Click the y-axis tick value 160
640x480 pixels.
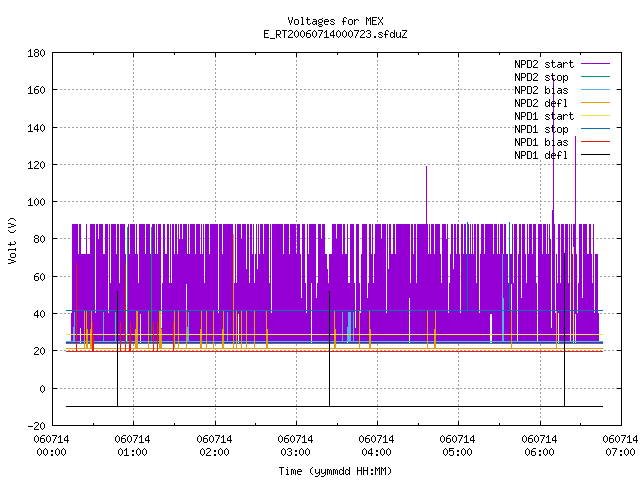(36, 90)
